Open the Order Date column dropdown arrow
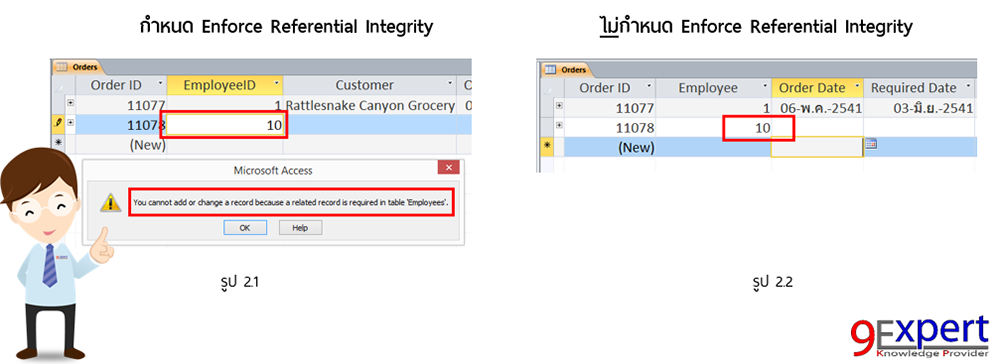Image resolution: width=1000 pixels, height=364 pixels. point(857,87)
